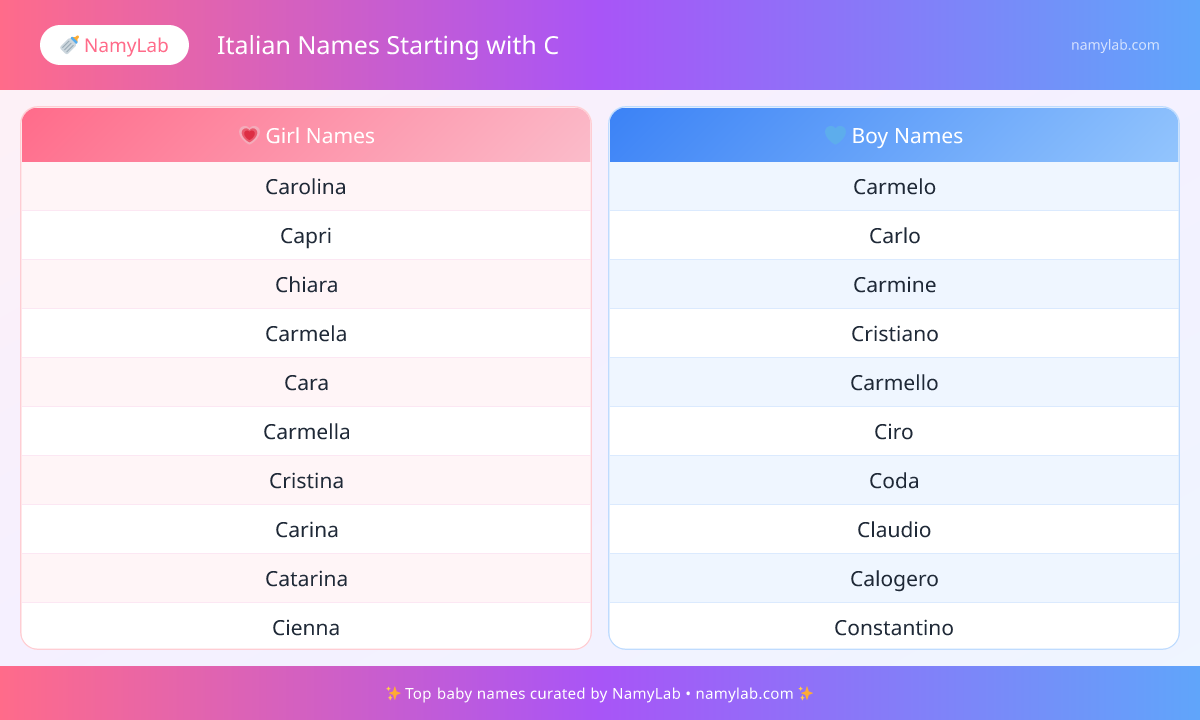Select the Boy Names column header
Image resolution: width=1200 pixels, height=720 pixels.
point(894,135)
